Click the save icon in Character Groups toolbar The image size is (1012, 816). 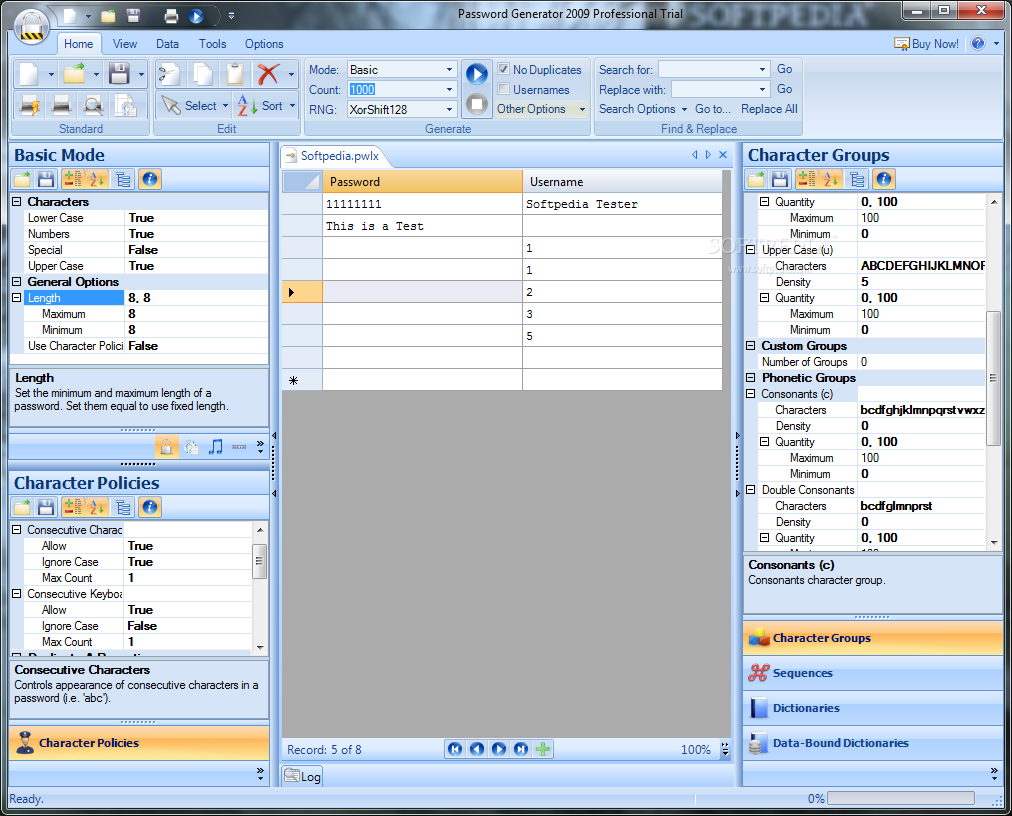(x=780, y=179)
